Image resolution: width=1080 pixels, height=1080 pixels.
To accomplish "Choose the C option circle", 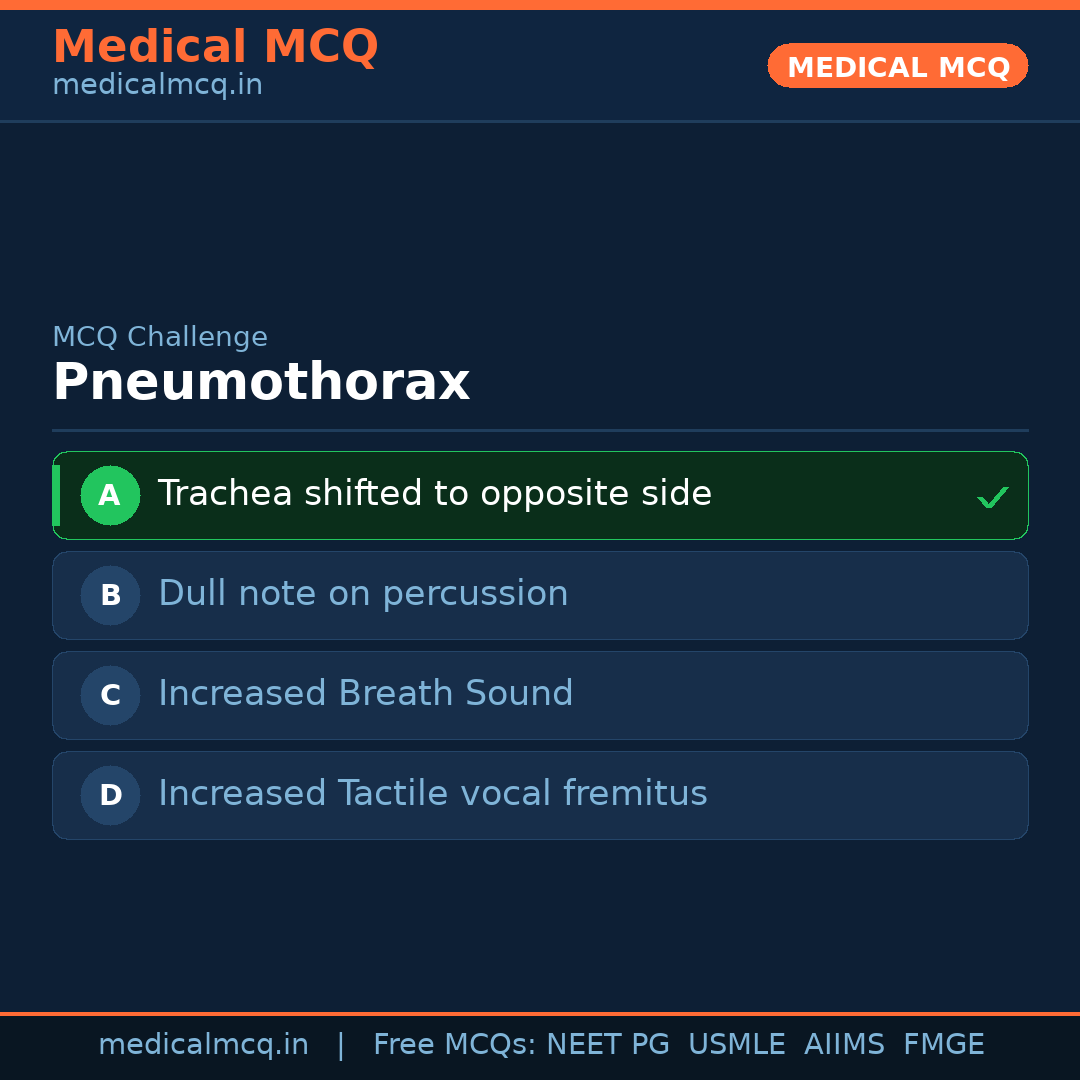I will pyautogui.click(x=110, y=695).
